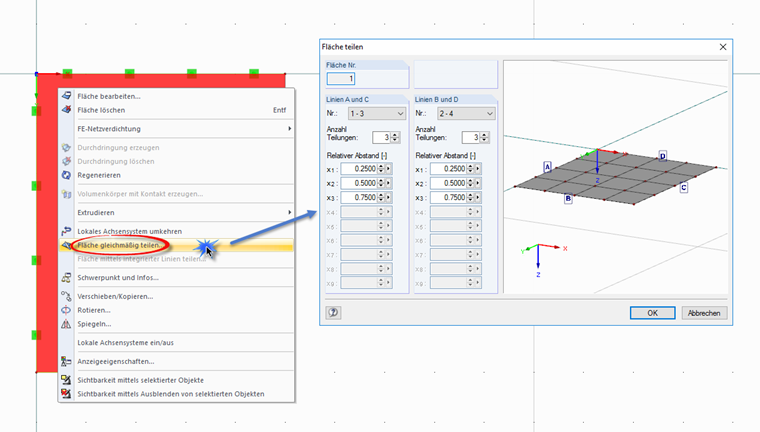Open Fläche bearbeiten... menu entry
This screenshot has width=760, height=432.
tap(176, 96)
